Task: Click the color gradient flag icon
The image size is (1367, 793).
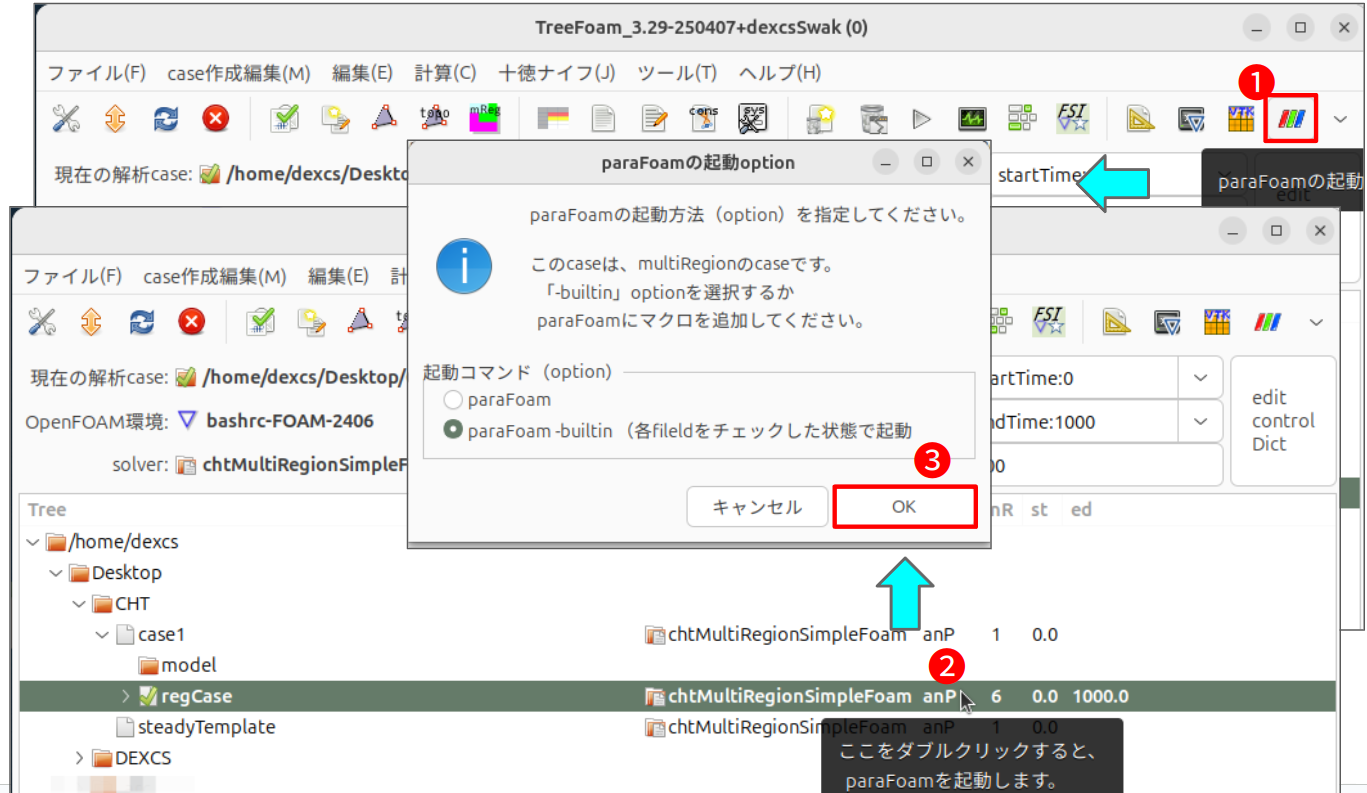Action: (x=552, y=120)
